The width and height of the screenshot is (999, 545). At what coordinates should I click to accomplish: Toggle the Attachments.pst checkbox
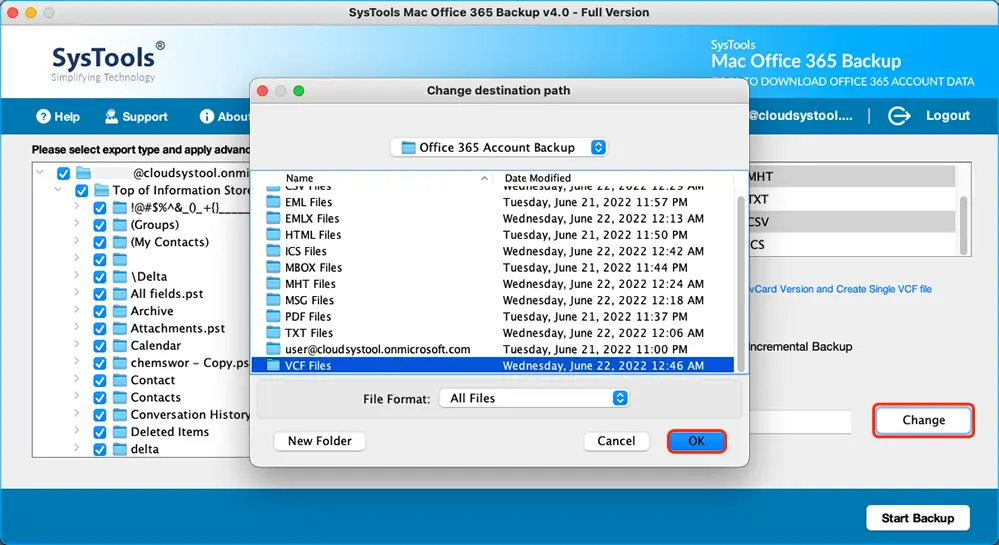click(x=99, y=328)
